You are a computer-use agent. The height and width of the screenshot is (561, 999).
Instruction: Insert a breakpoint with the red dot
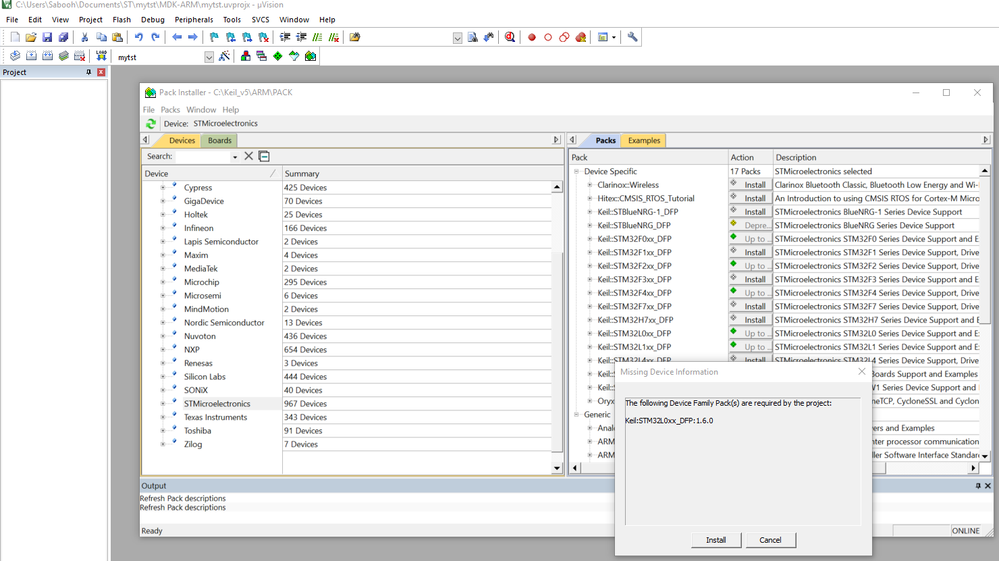531,38
